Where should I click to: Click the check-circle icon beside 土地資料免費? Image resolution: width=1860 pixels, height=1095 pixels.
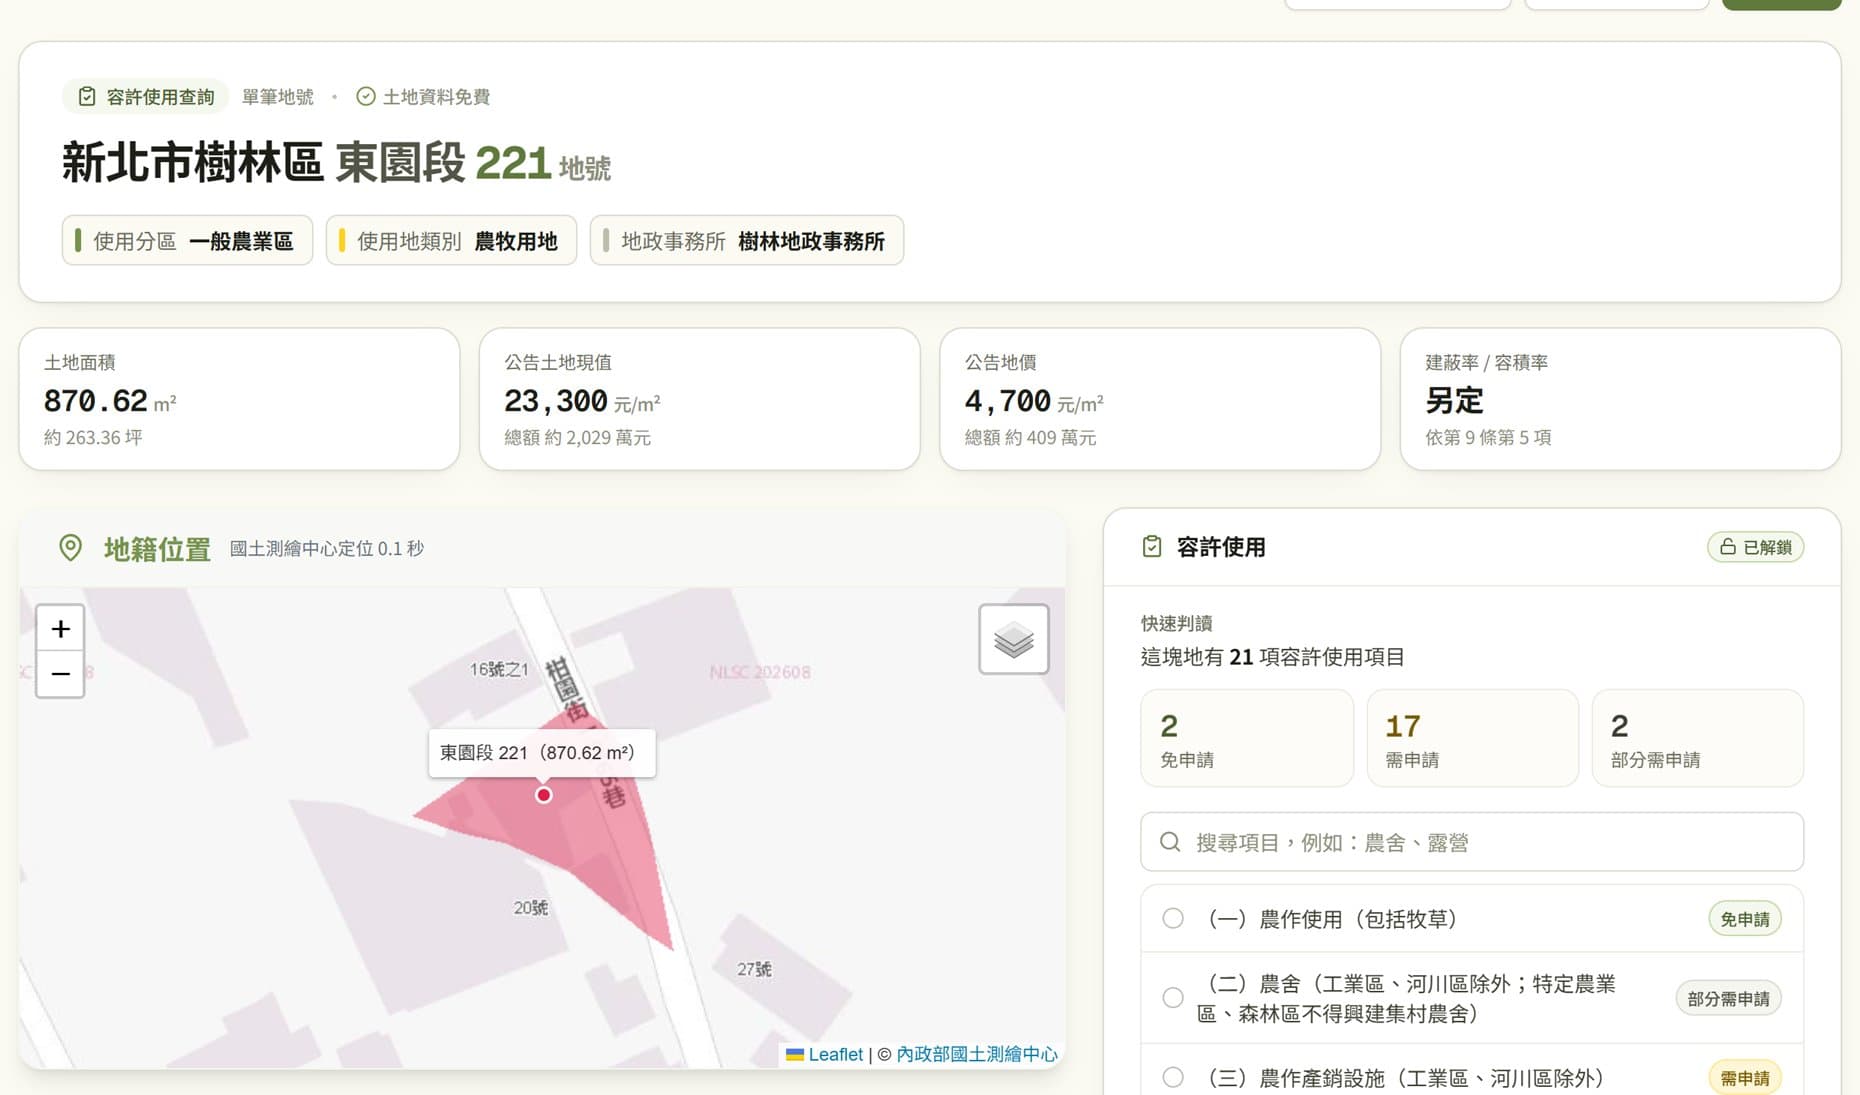(x=366, y=96)
